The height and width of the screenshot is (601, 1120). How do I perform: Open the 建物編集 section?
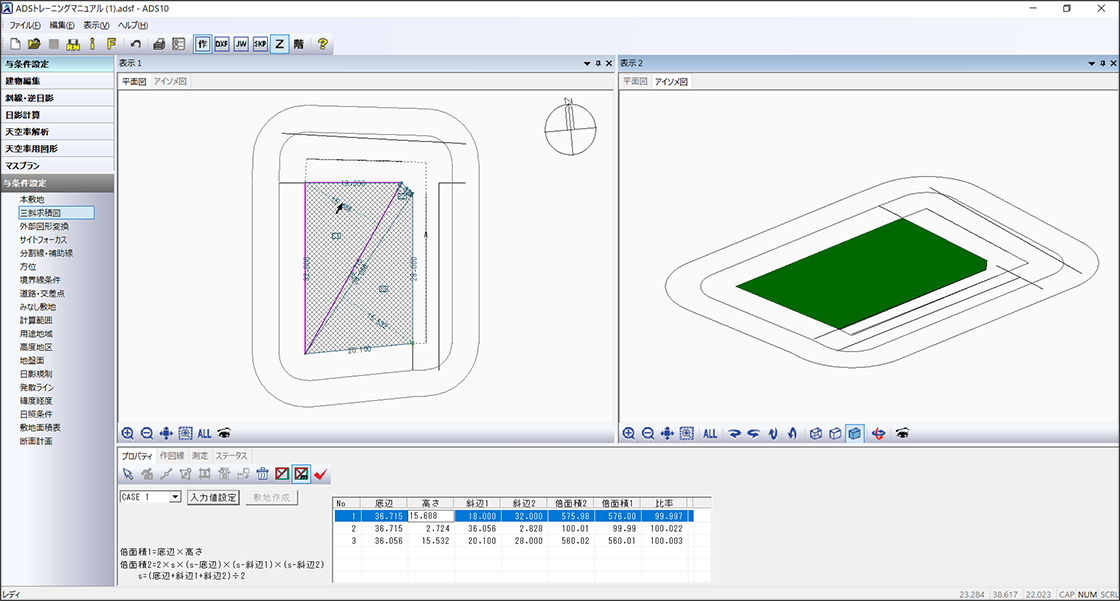pyautogui.click(x=57, y=81)
